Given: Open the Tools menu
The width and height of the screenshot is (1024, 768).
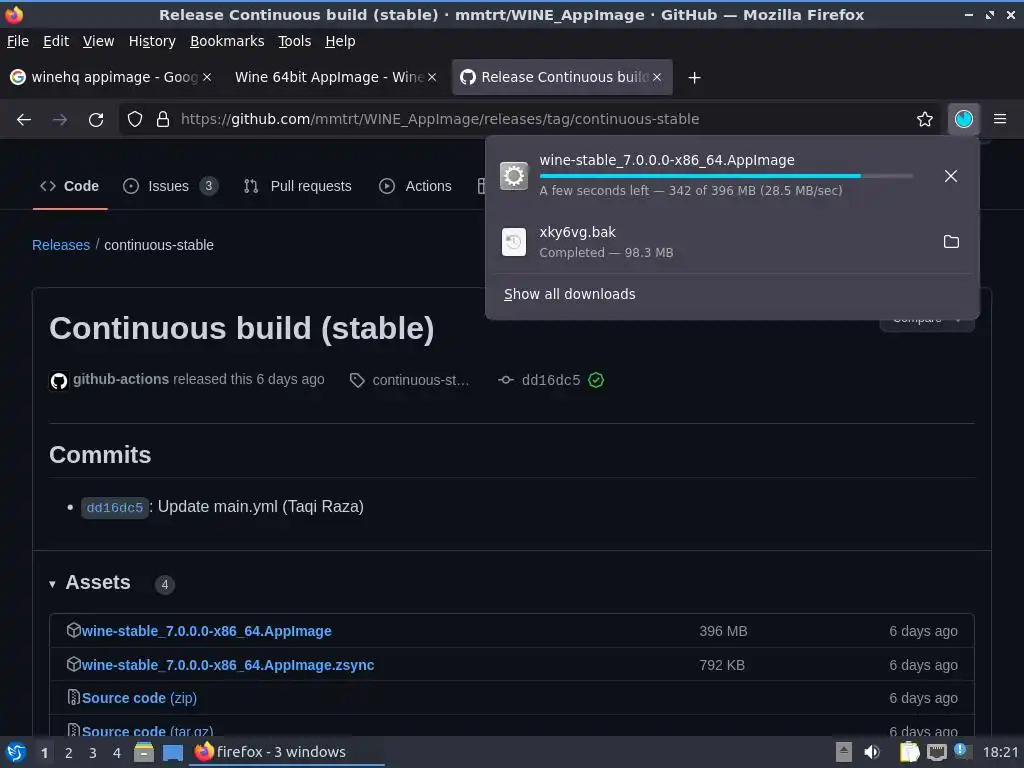Looking at the screenshot, I should tap(295, 41).
